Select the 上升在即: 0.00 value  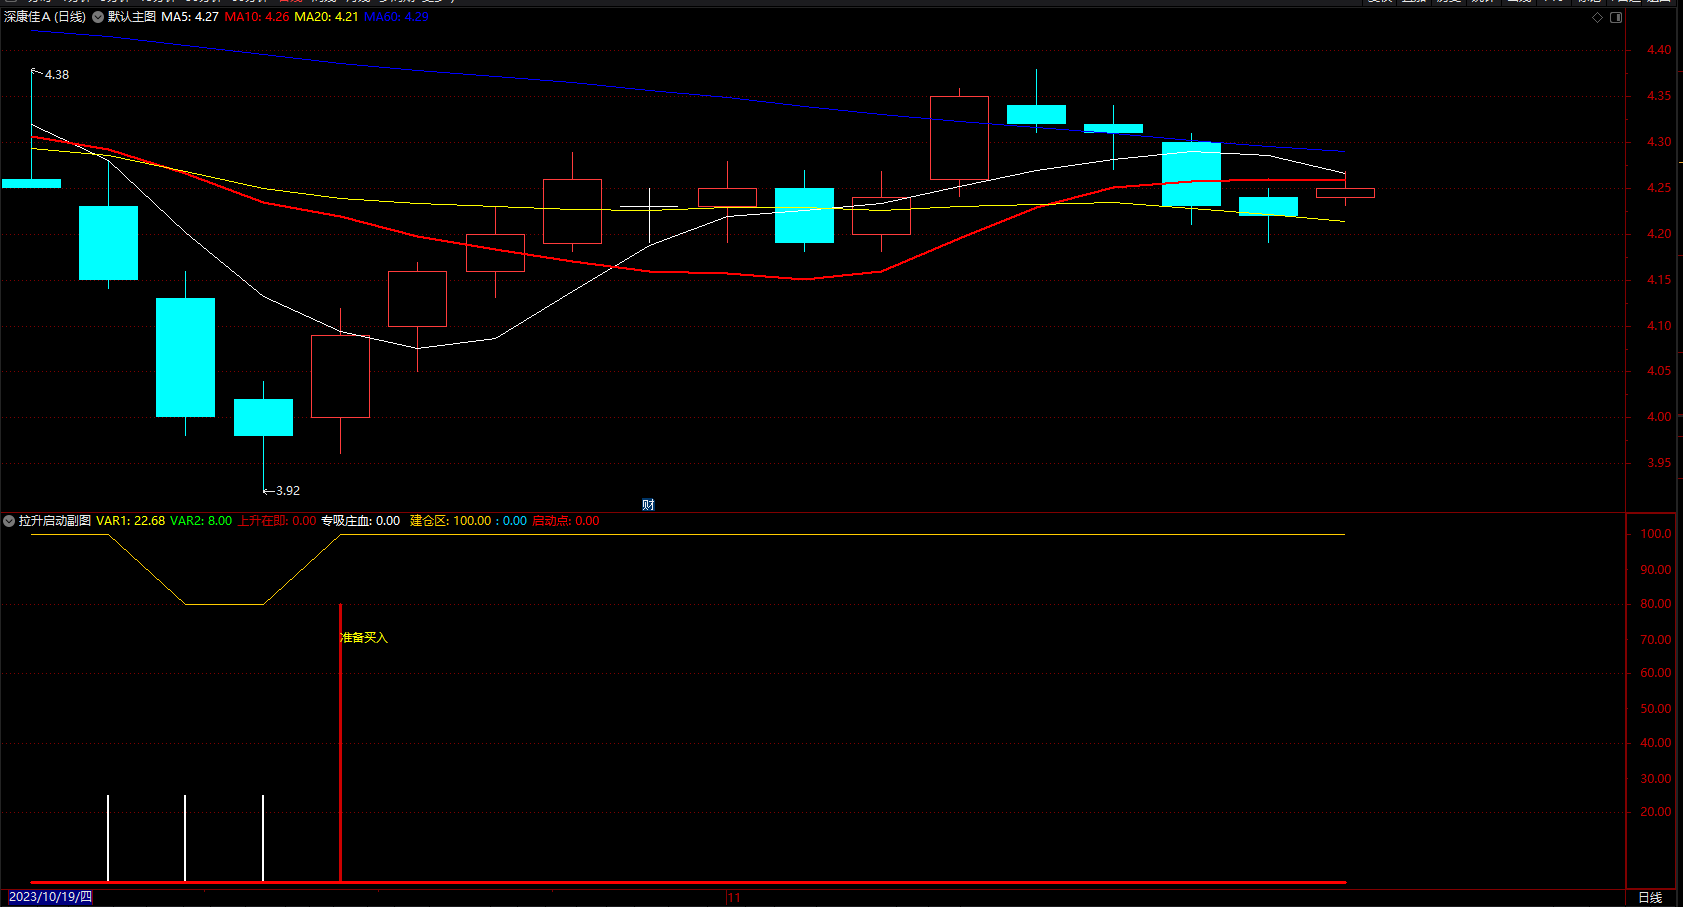click(x=277, y=521)
